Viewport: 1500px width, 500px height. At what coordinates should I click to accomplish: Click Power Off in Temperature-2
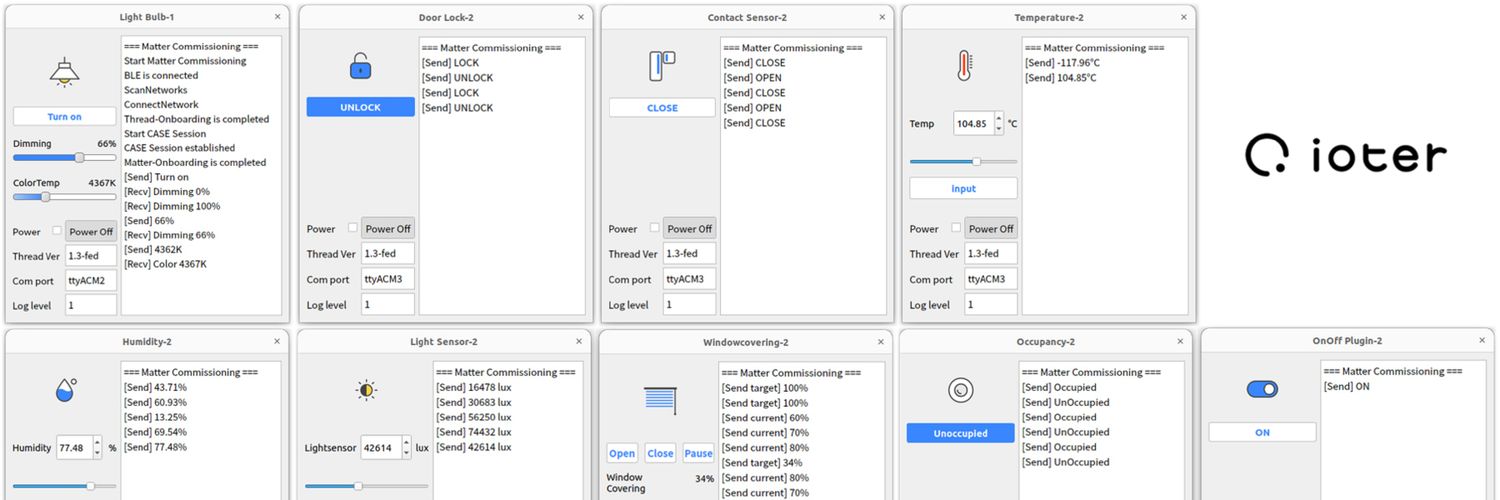[x=991, y=228]
